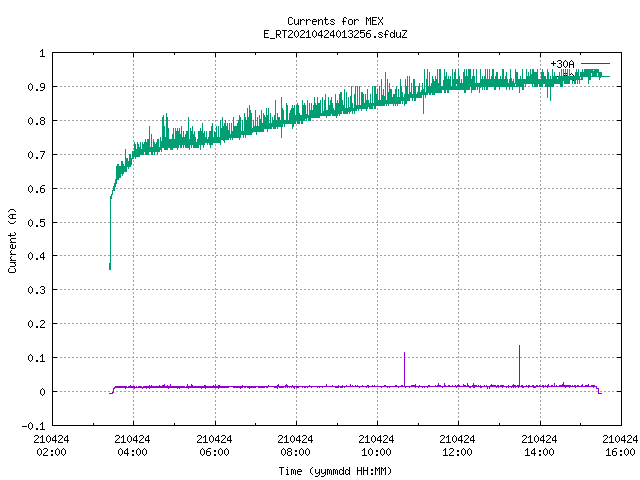Click the '+30A' legend label
The height and width of the screenshot is (480, 640).
point(562,64)
